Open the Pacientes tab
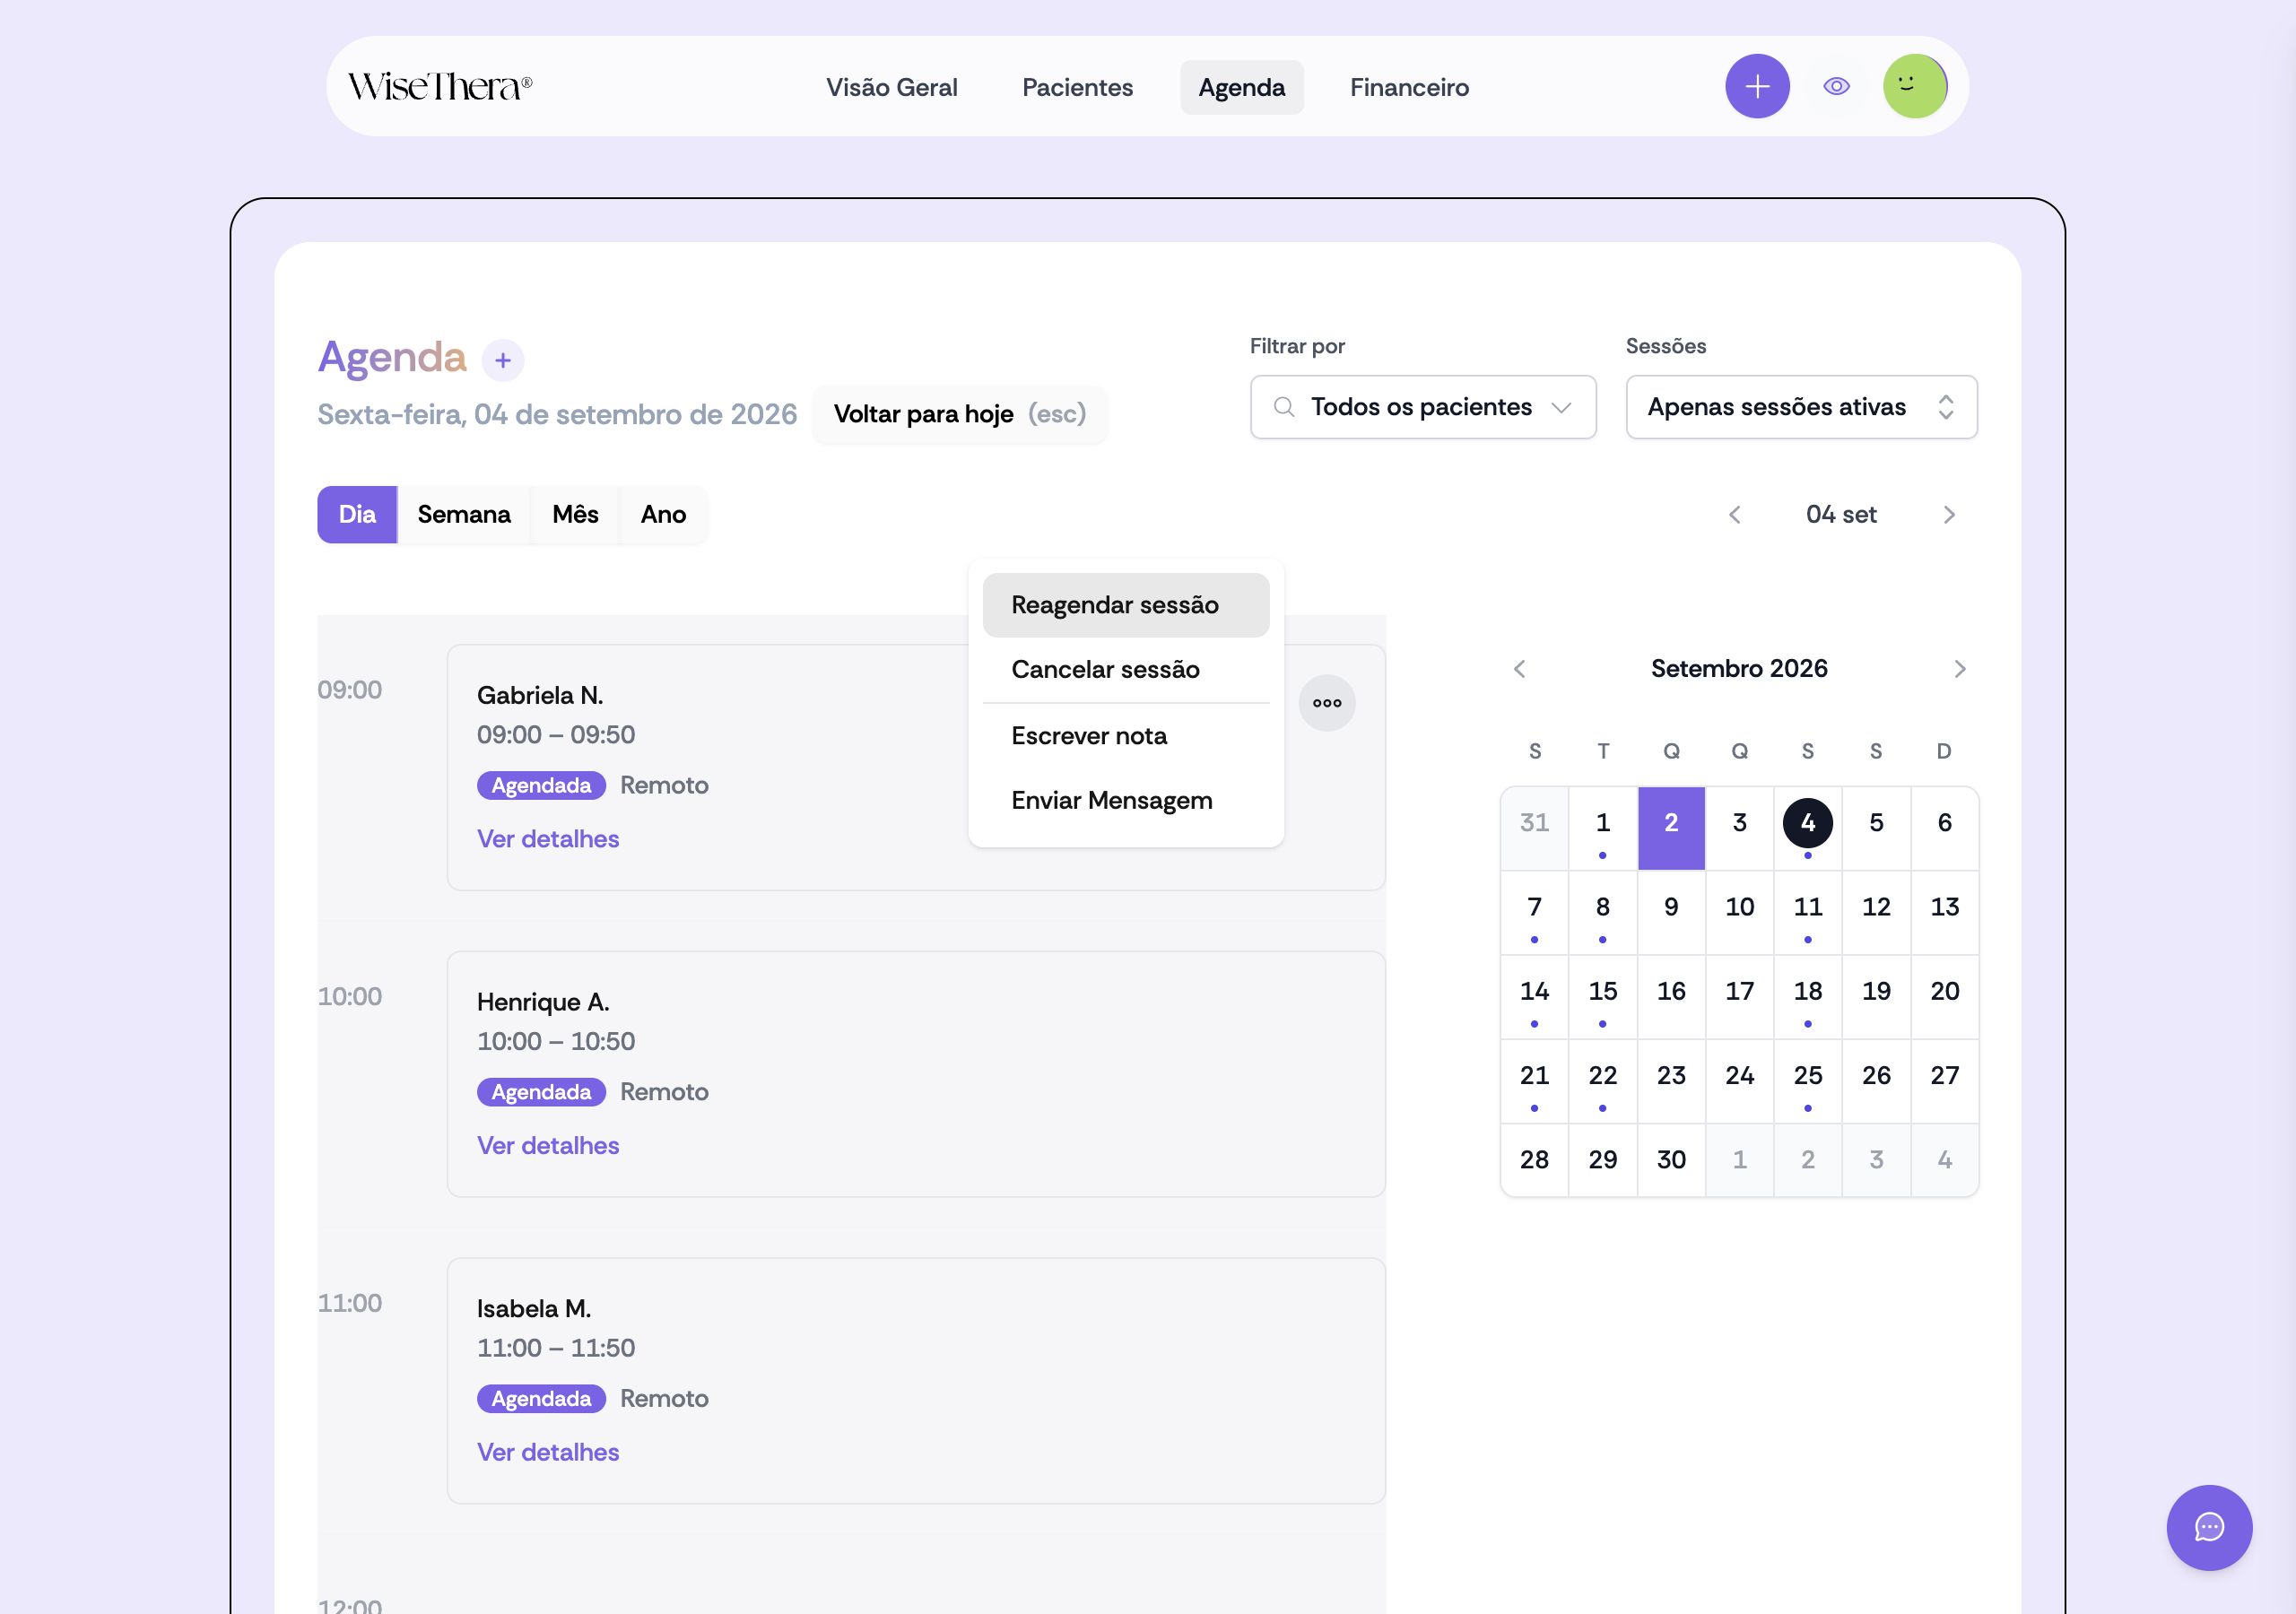 pos(1077,87)
